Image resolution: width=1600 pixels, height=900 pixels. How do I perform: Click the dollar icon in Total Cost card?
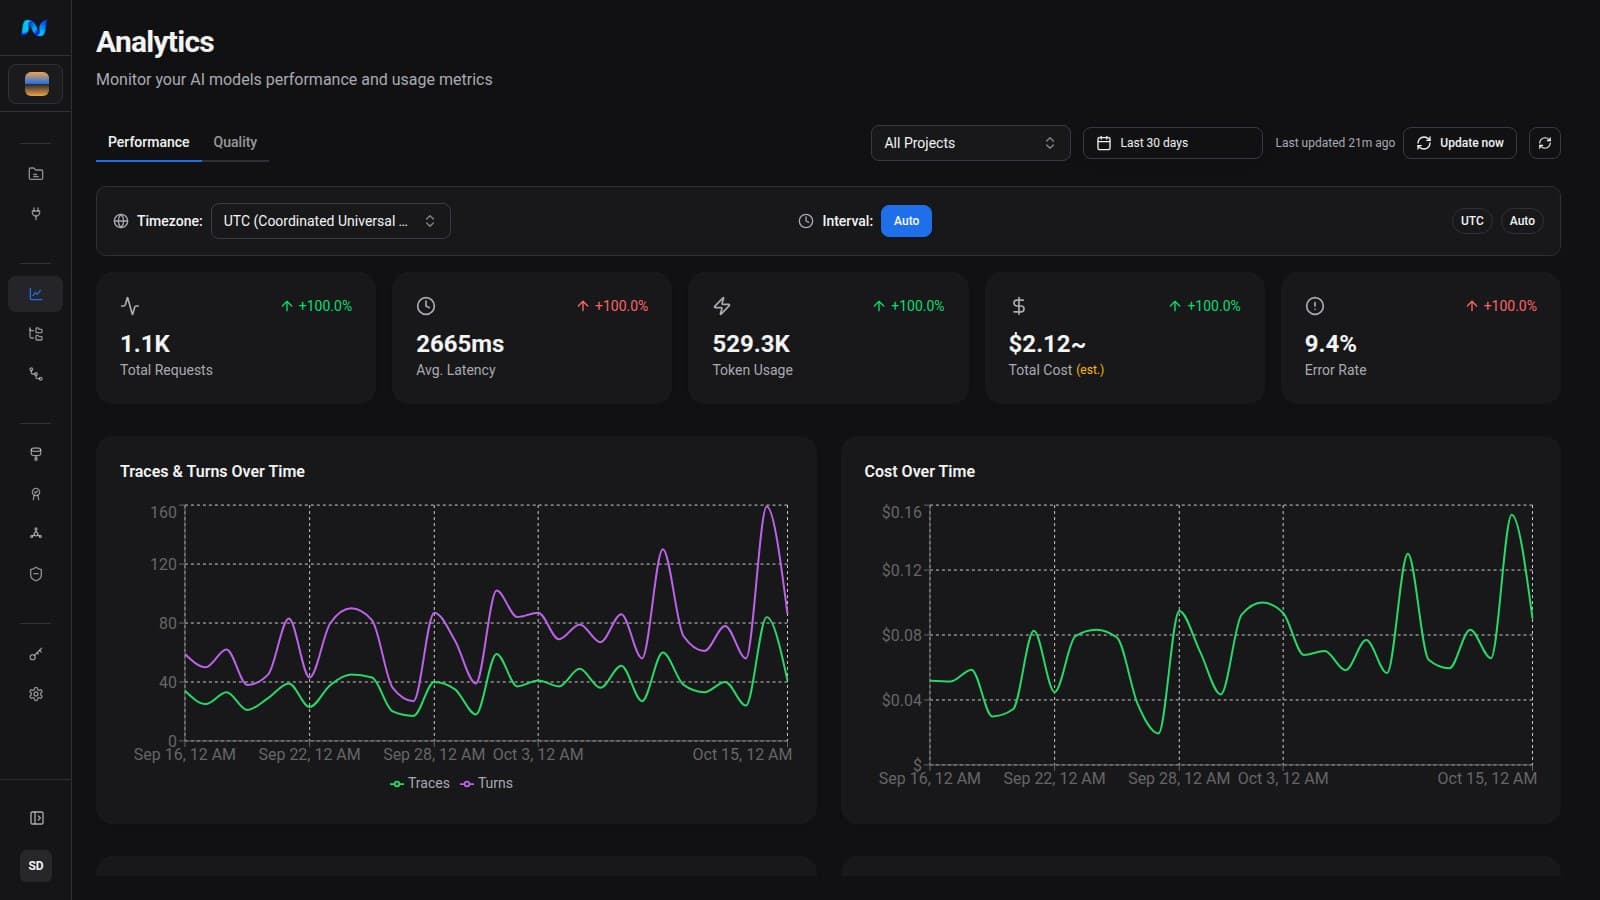pyautogui.click(x=1018, y=306)
